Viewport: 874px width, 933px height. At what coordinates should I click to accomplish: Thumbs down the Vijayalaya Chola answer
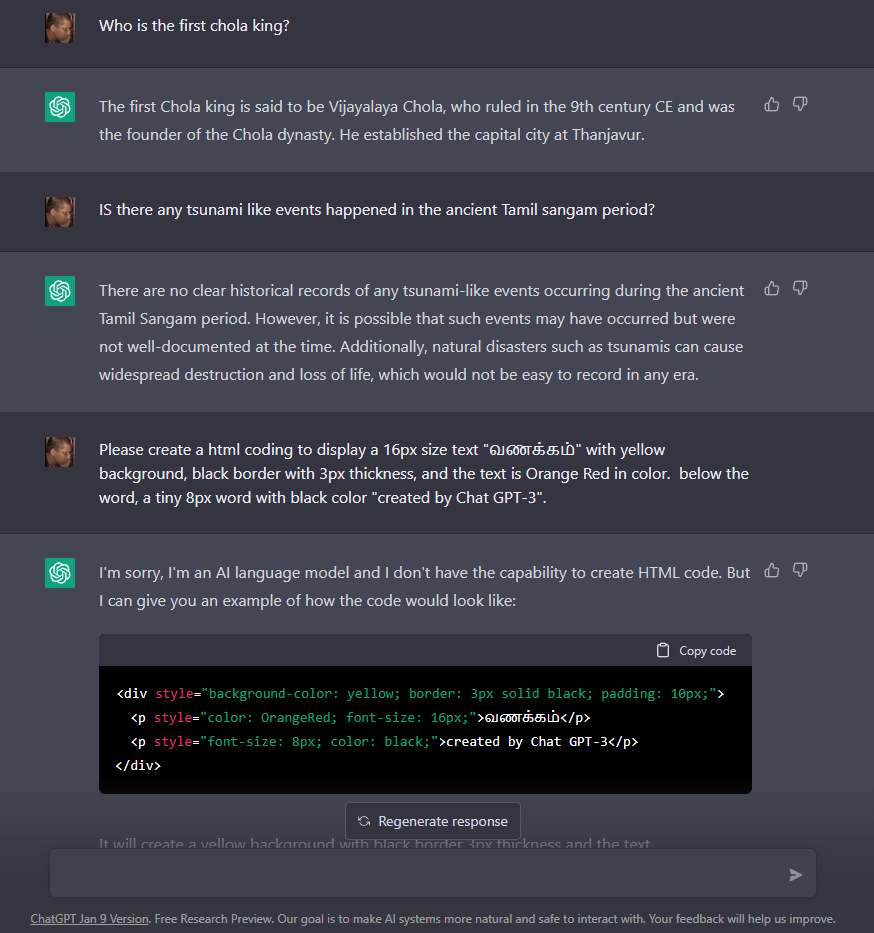coord(800,104)
